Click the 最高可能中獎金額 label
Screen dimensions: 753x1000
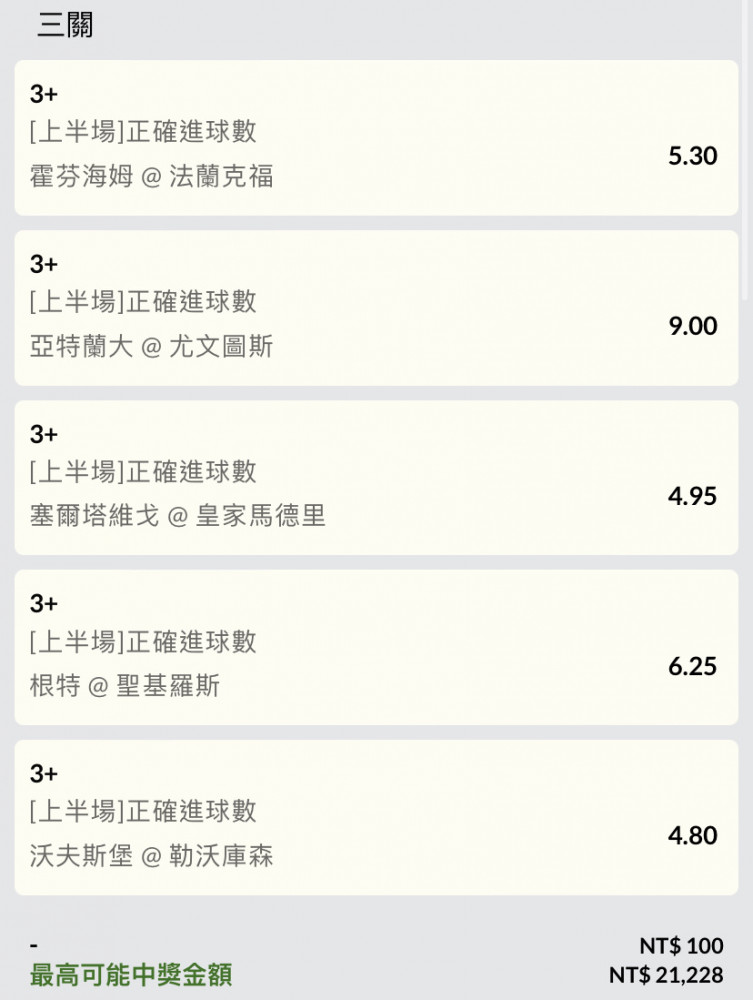tap(131, 975)
